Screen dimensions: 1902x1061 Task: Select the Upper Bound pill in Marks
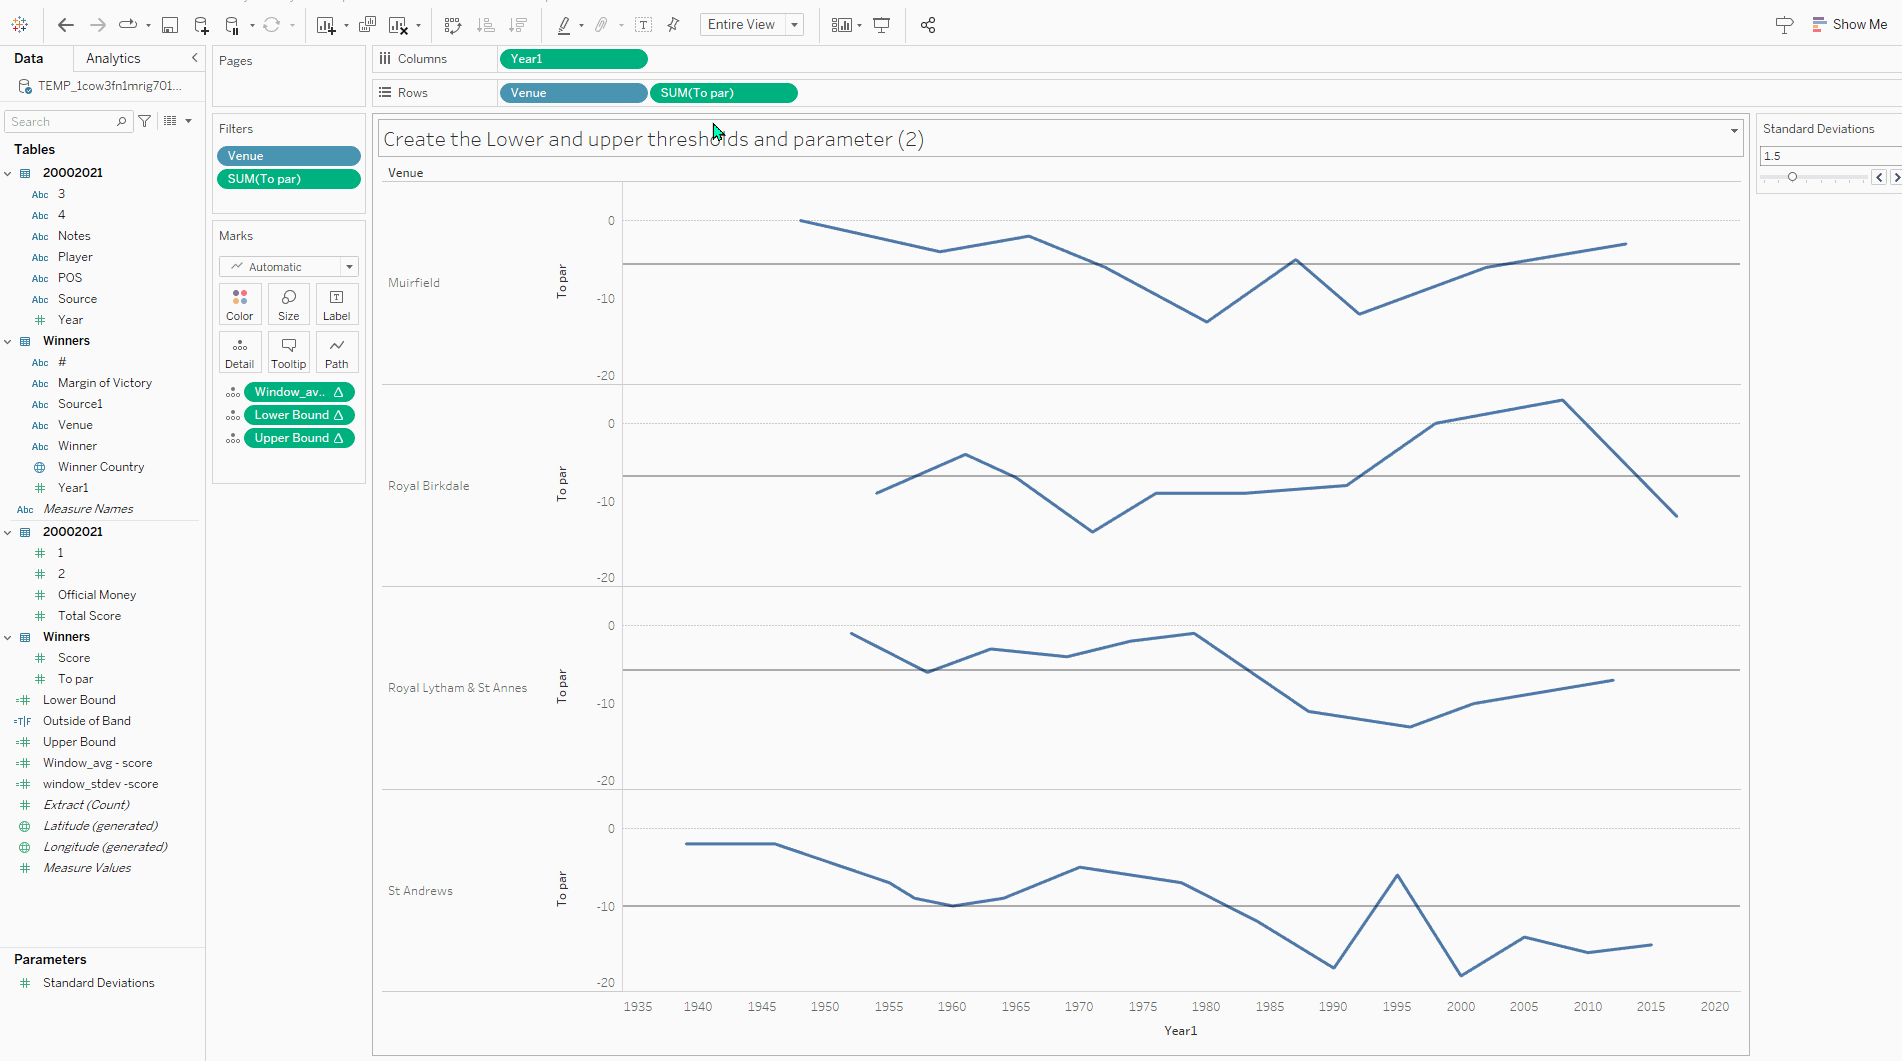point(299,438)
